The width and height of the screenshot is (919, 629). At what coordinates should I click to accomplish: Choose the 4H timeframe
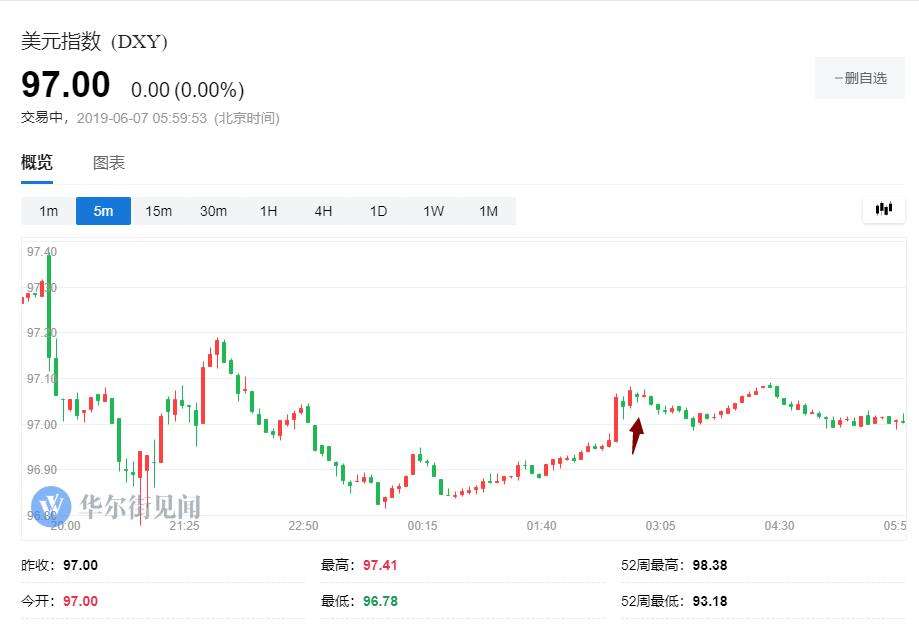click(324, 211)
